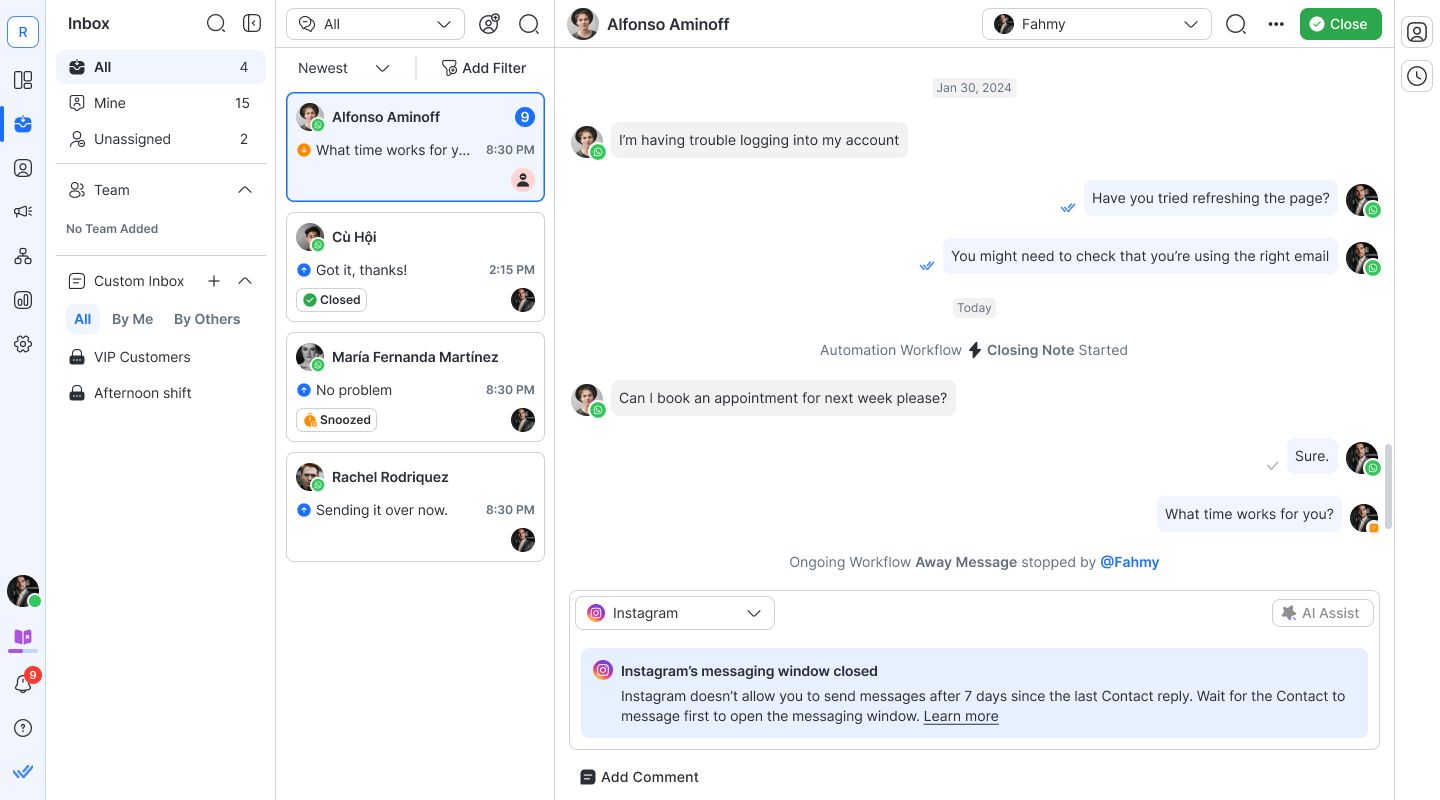Switch to the By Me tab
Screen dimensions: 1440x800
coord(132,319)
